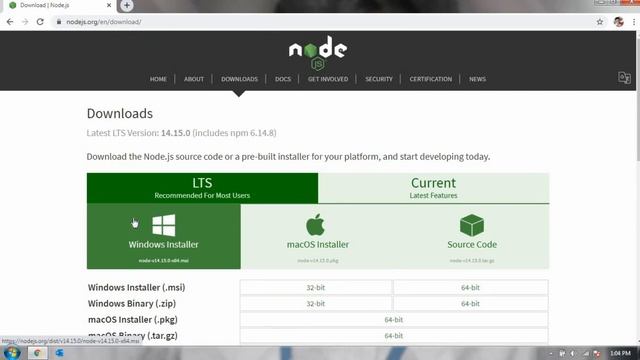This screenshot has width=640, height=360.
Task: Bookmark this page with star icon
Action: (600, 22)
